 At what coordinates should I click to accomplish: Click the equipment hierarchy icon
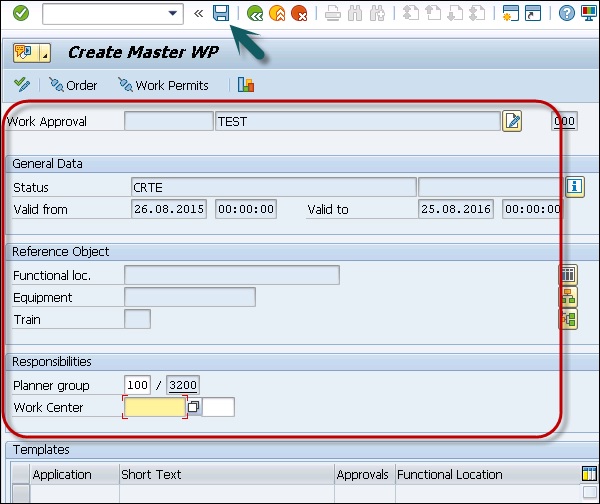point(568,297)
